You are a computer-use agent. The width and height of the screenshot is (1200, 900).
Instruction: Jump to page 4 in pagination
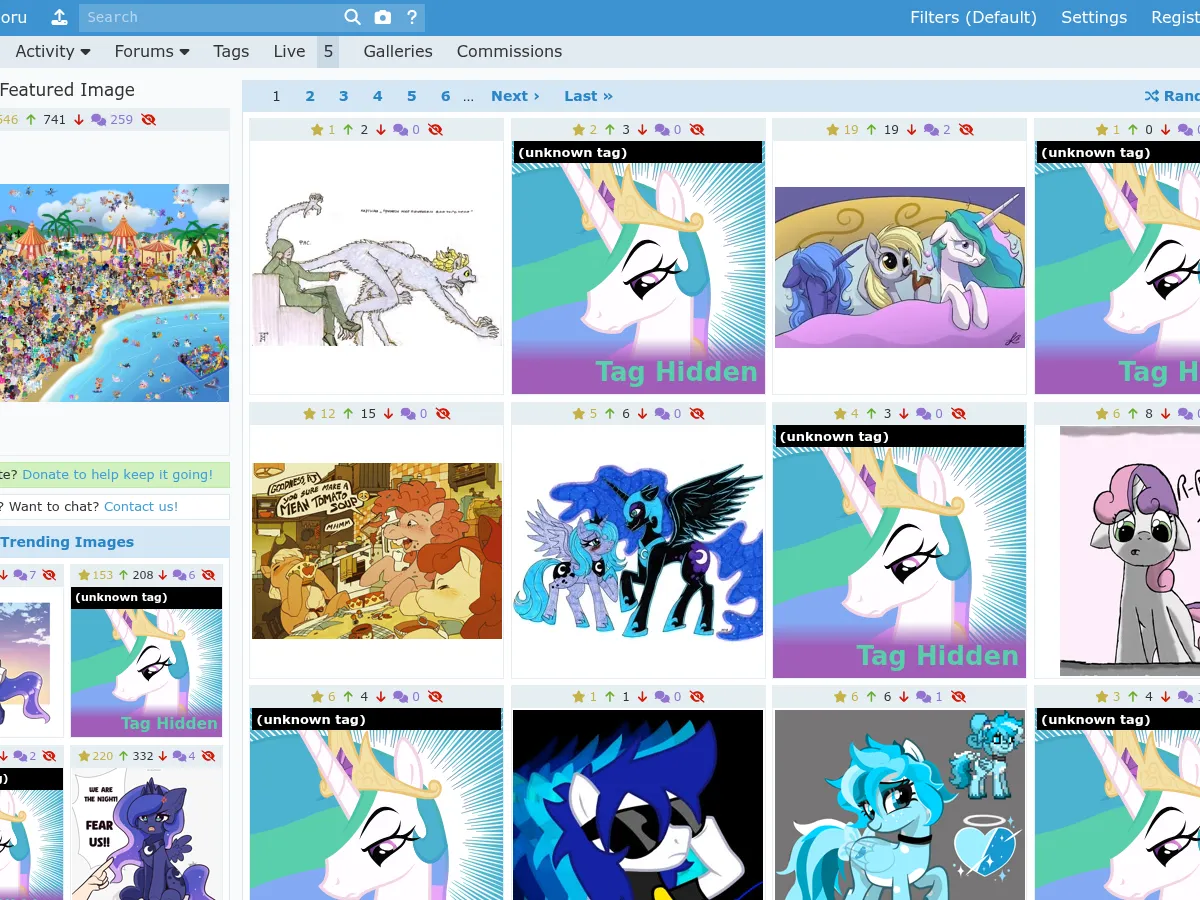[x=377, y=96]
